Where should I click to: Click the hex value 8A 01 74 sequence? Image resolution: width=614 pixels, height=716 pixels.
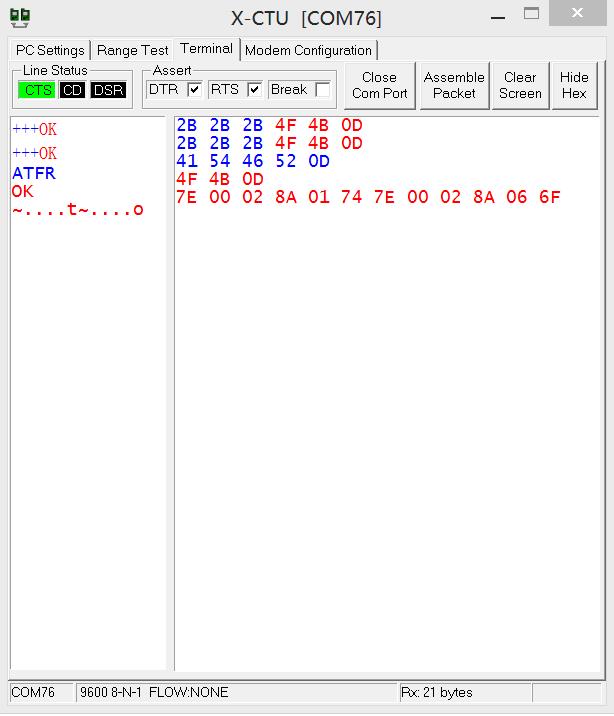coord(319,197)
